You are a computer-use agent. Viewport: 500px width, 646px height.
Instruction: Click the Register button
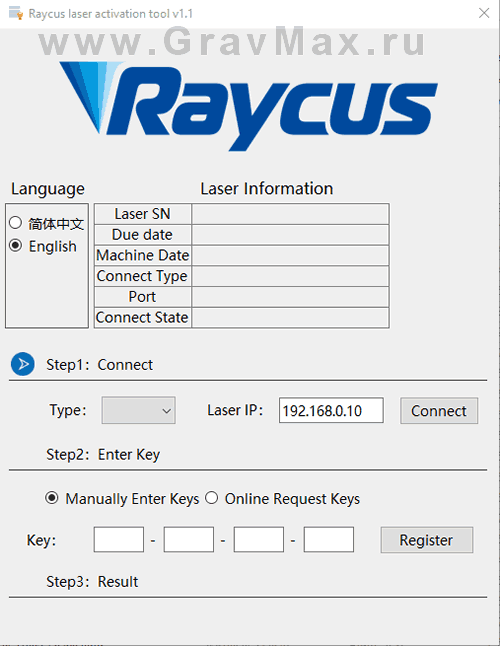[427, 540]
